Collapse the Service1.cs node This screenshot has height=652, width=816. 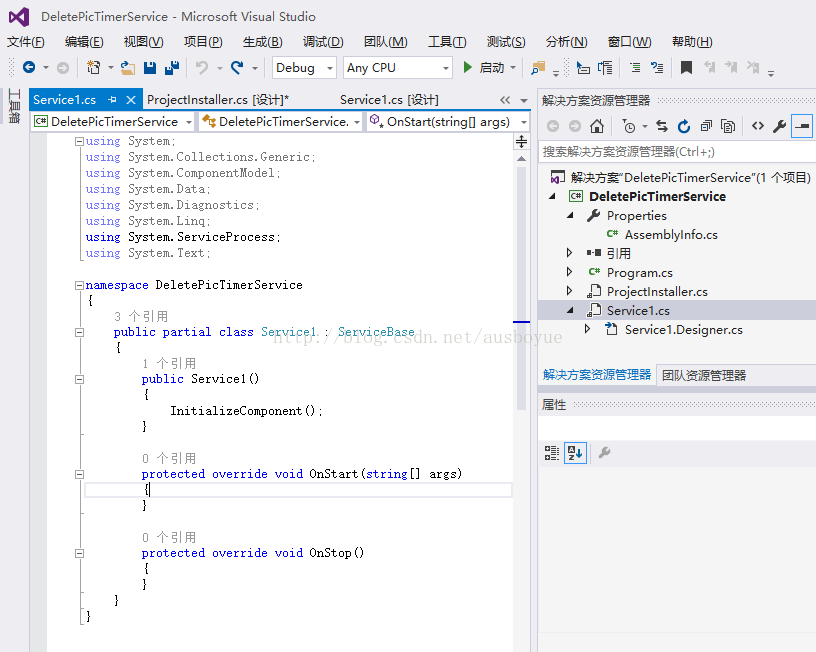click(x=570, y=310)
